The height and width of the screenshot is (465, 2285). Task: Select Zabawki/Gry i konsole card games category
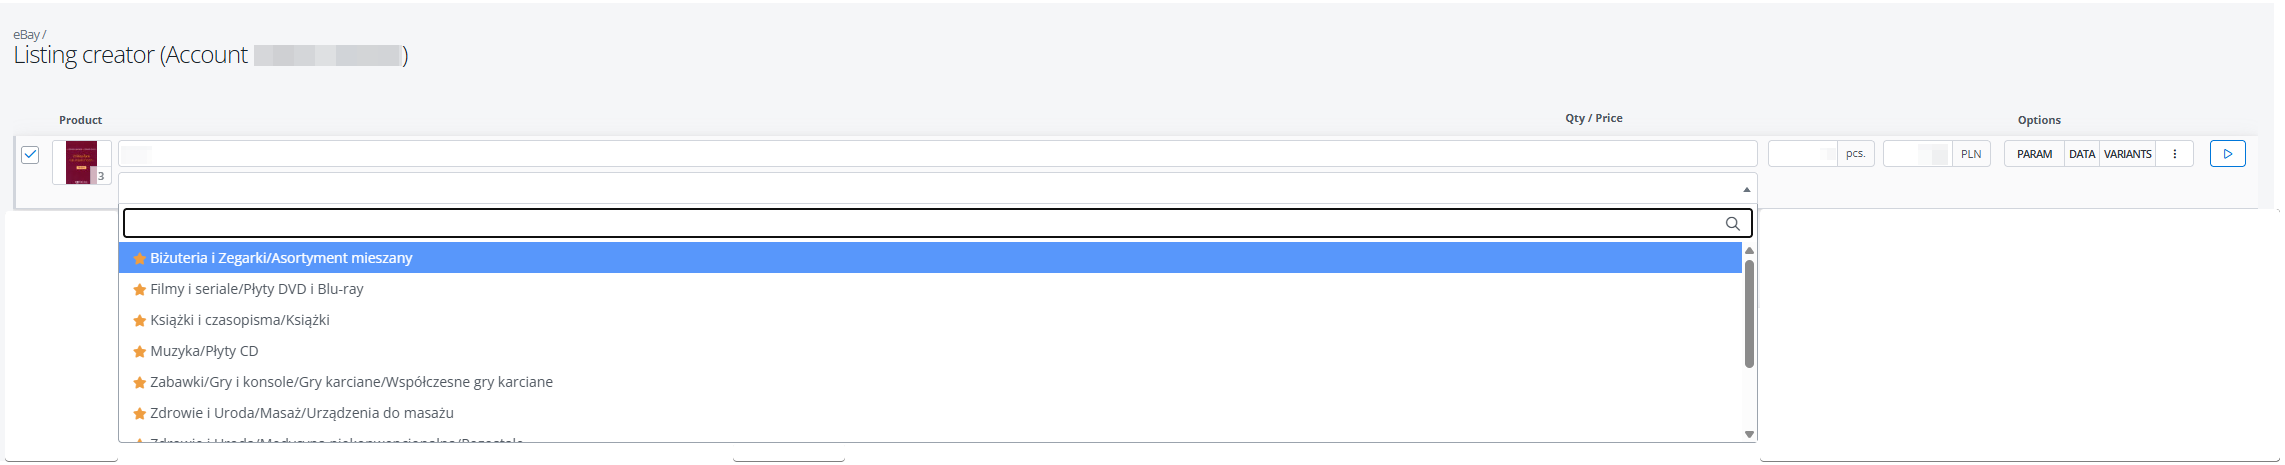[351, 382]
